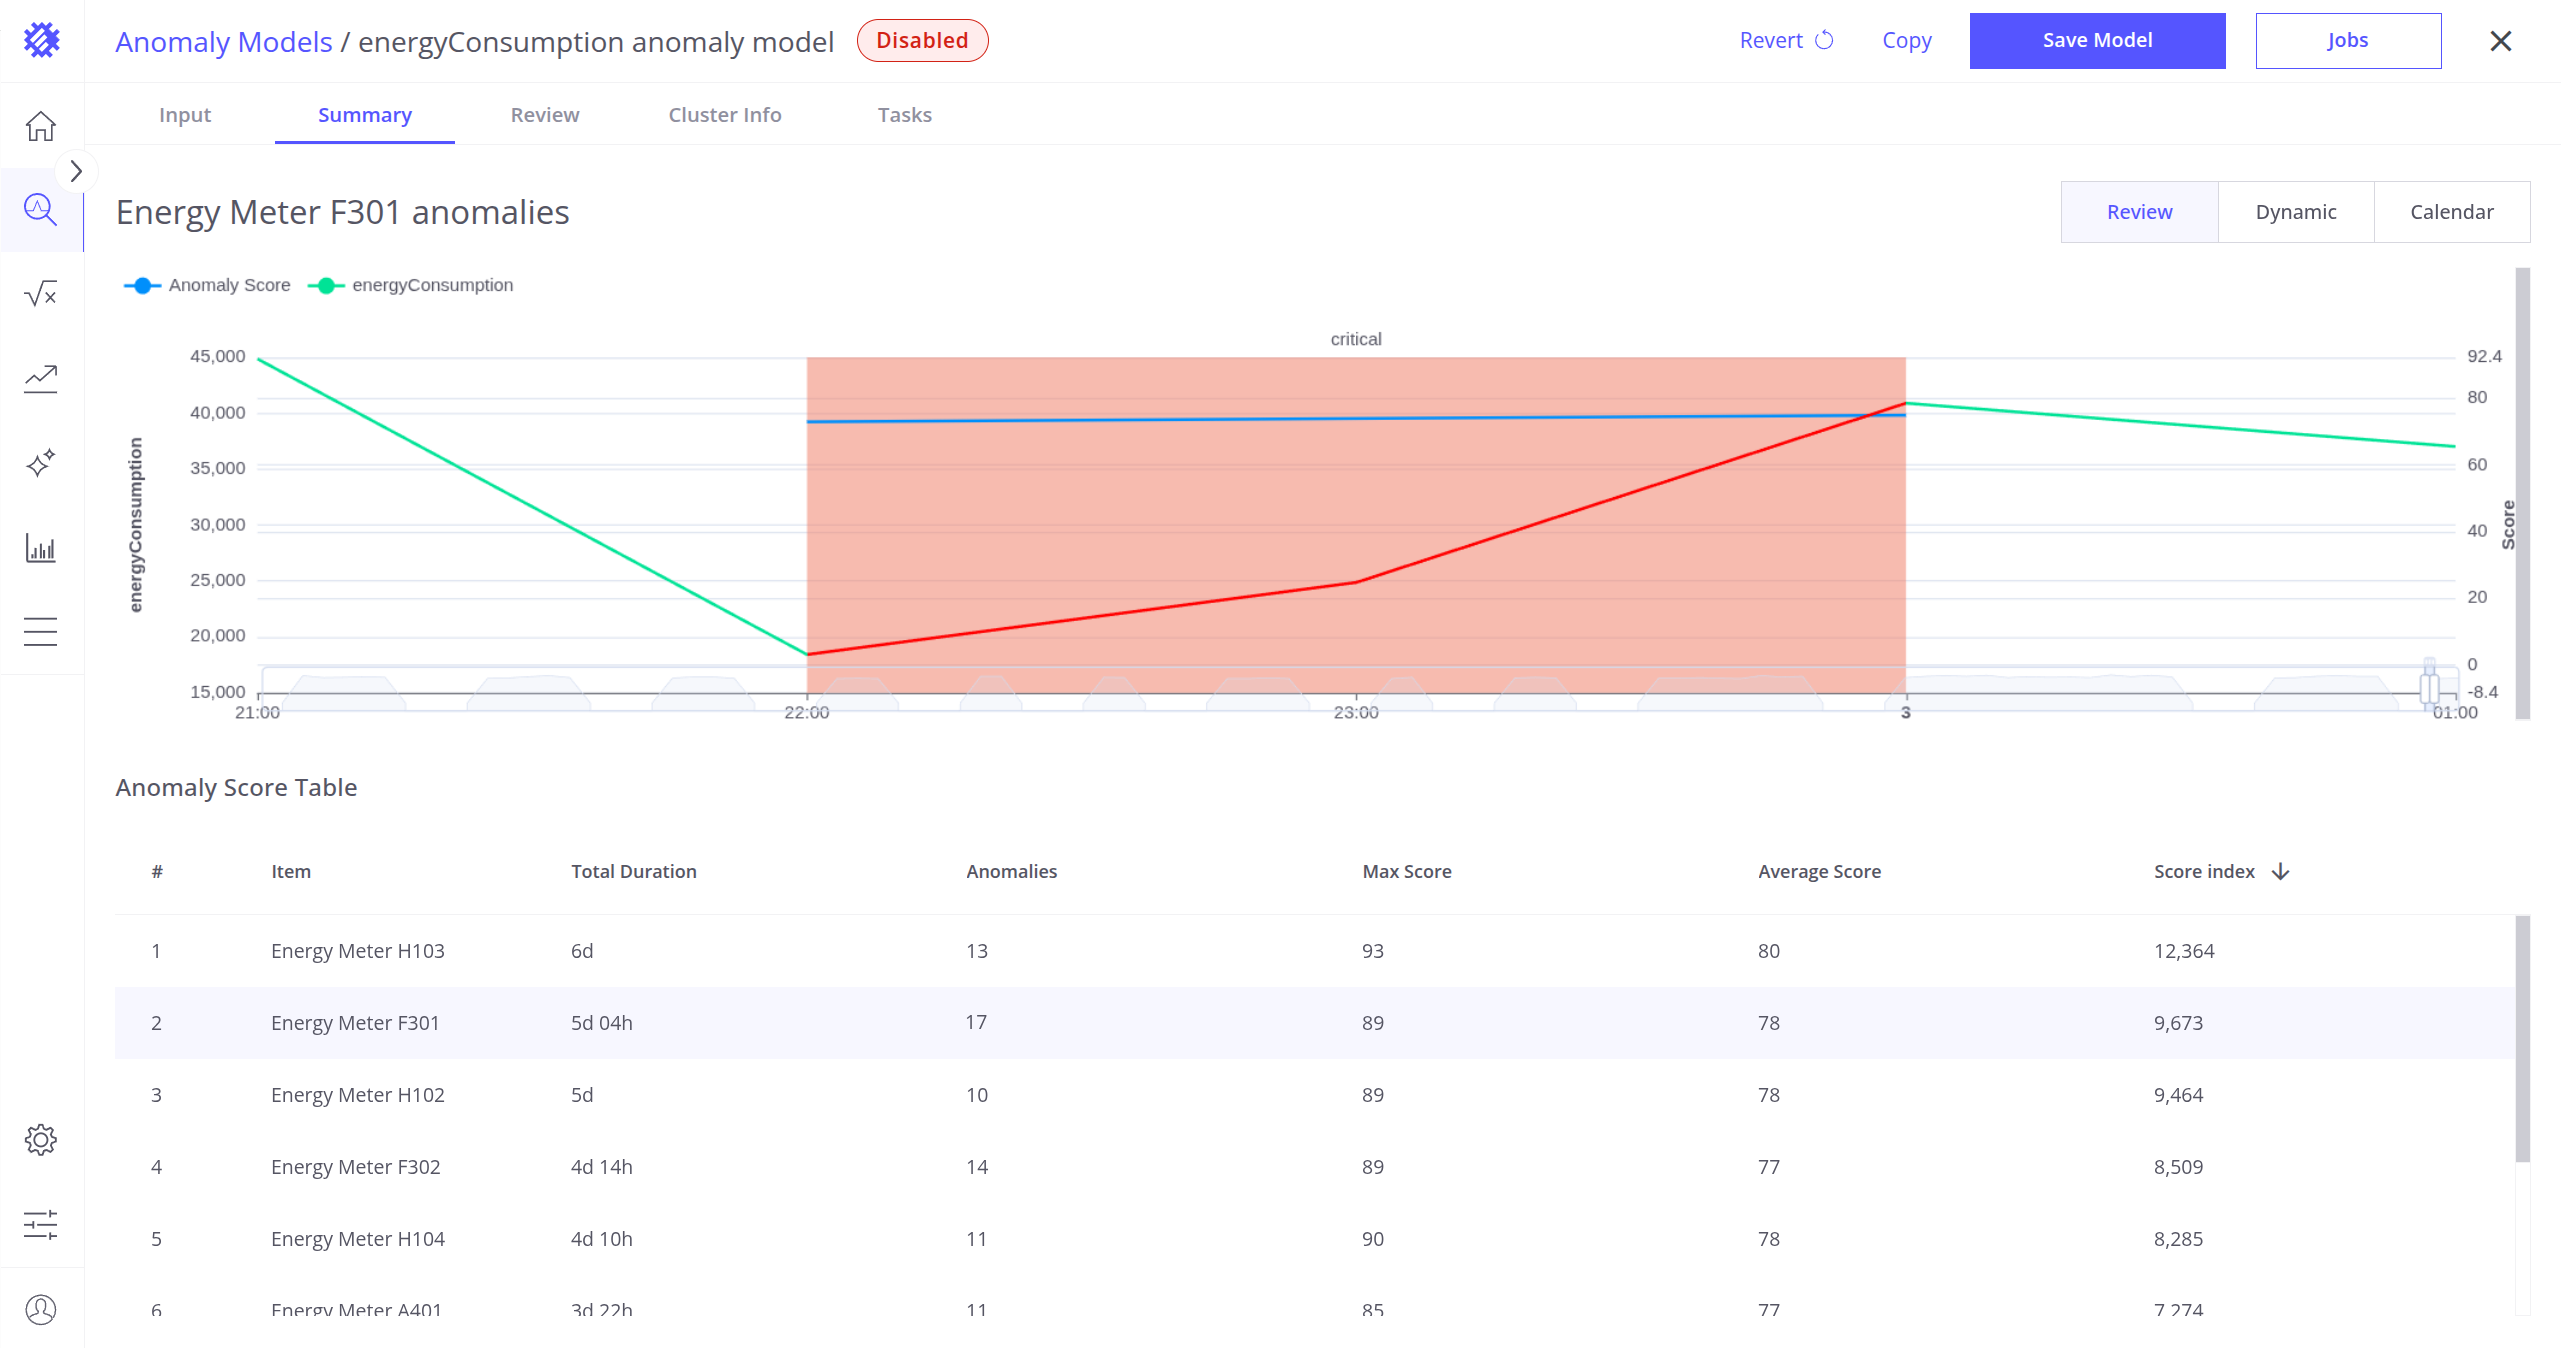Image resolution: width=2561 pixels, height=1348 pixels.
Task: Click the Save Model button
Action: click(2096, 41)
